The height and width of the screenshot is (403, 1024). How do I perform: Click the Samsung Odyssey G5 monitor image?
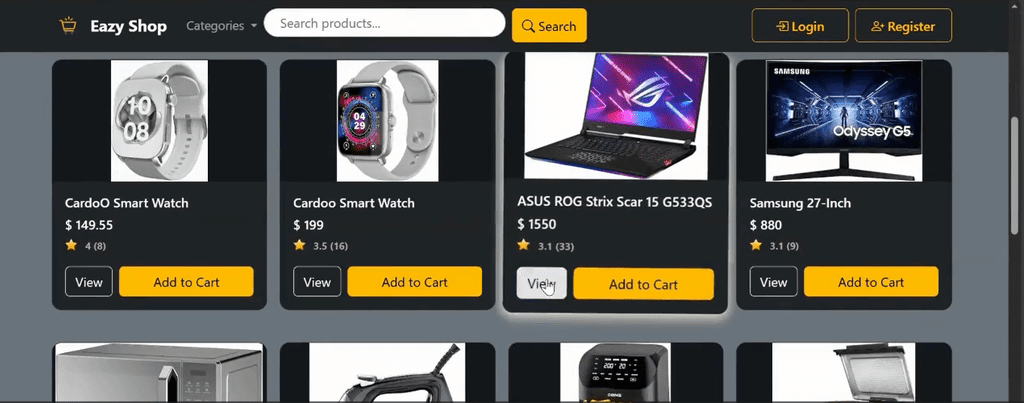pyautogui.click(x=844, y=120)
